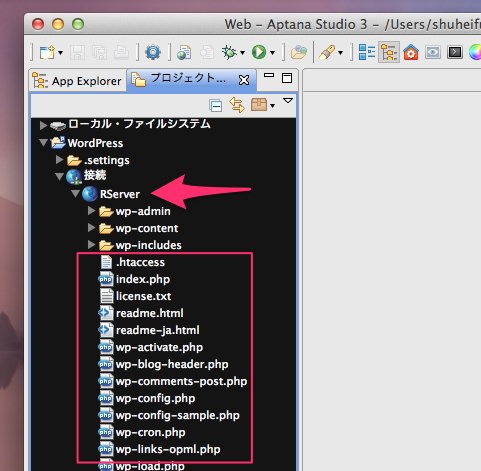Maximize the explorer view panel

coord(287,78)
